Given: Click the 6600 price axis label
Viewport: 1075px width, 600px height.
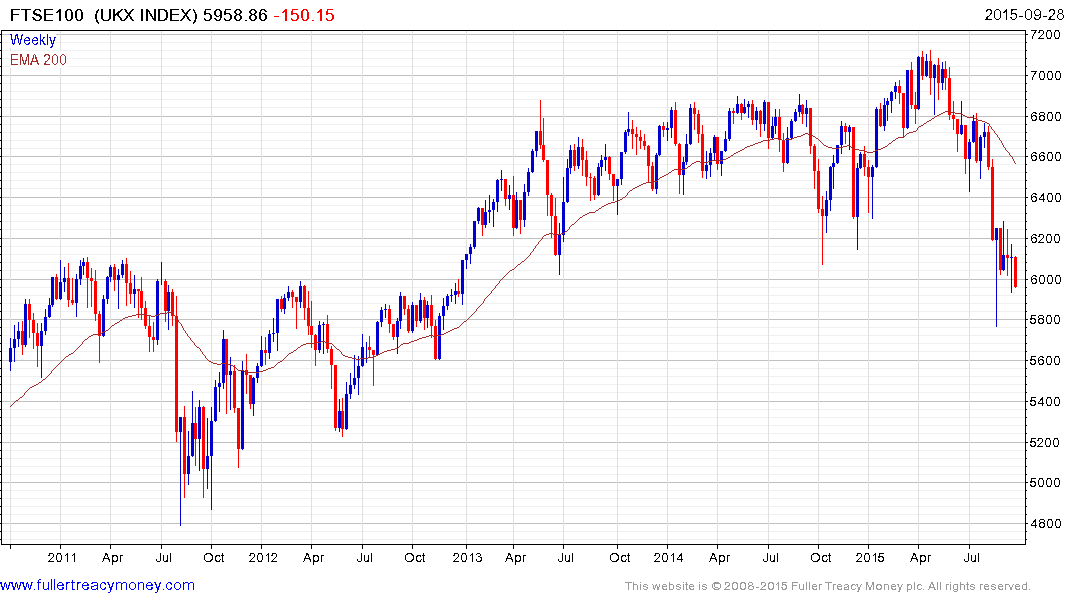Looking at the screenshot, I should coord(1047,157).
